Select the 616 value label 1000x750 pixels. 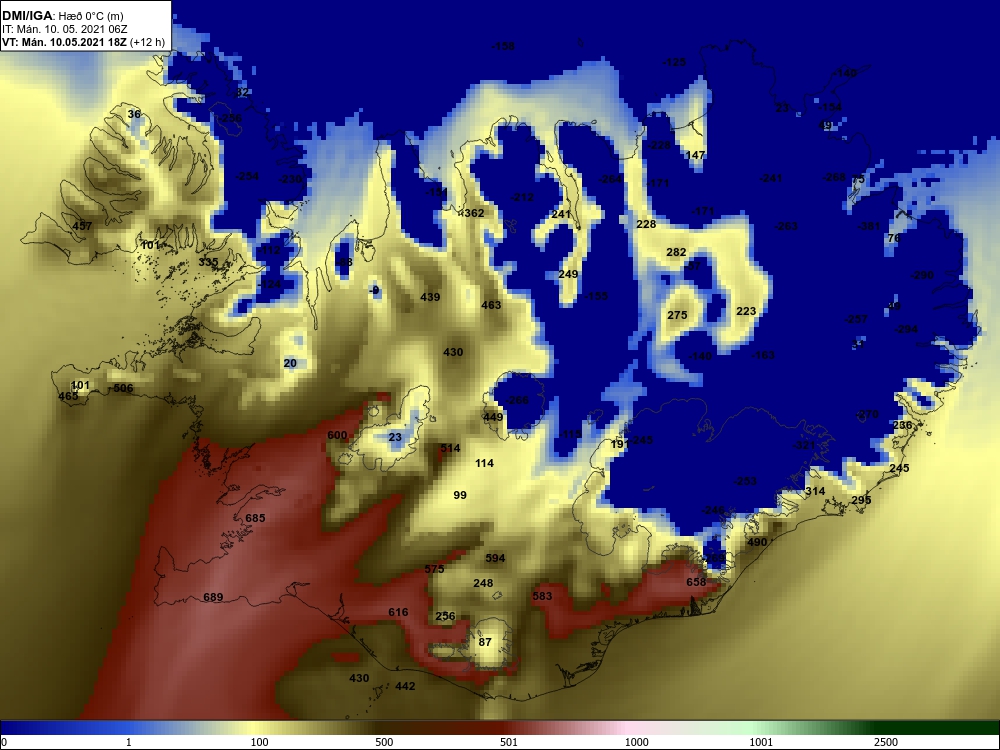398,612
